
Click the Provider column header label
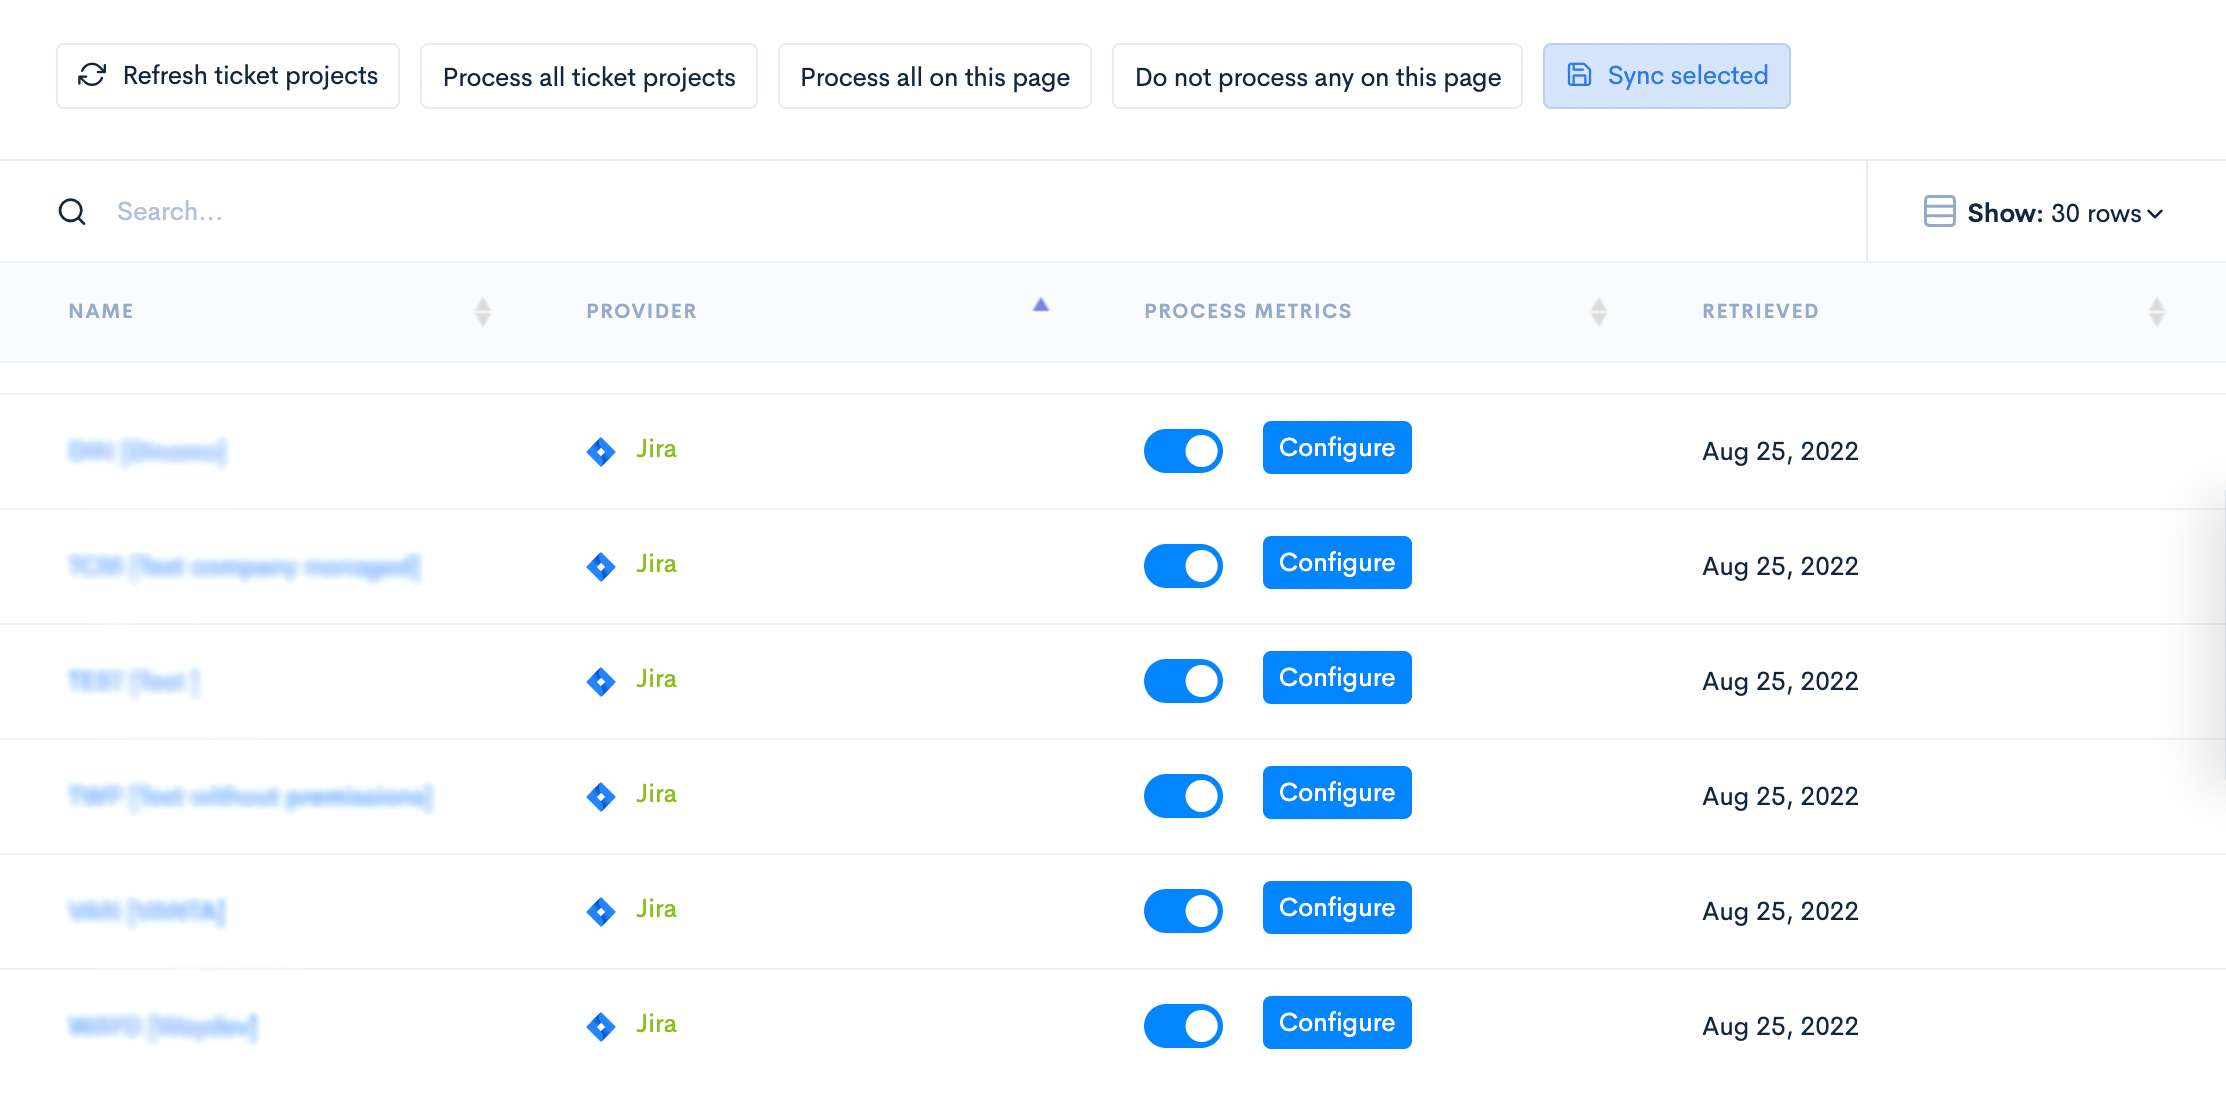click(x=641, y=311)
